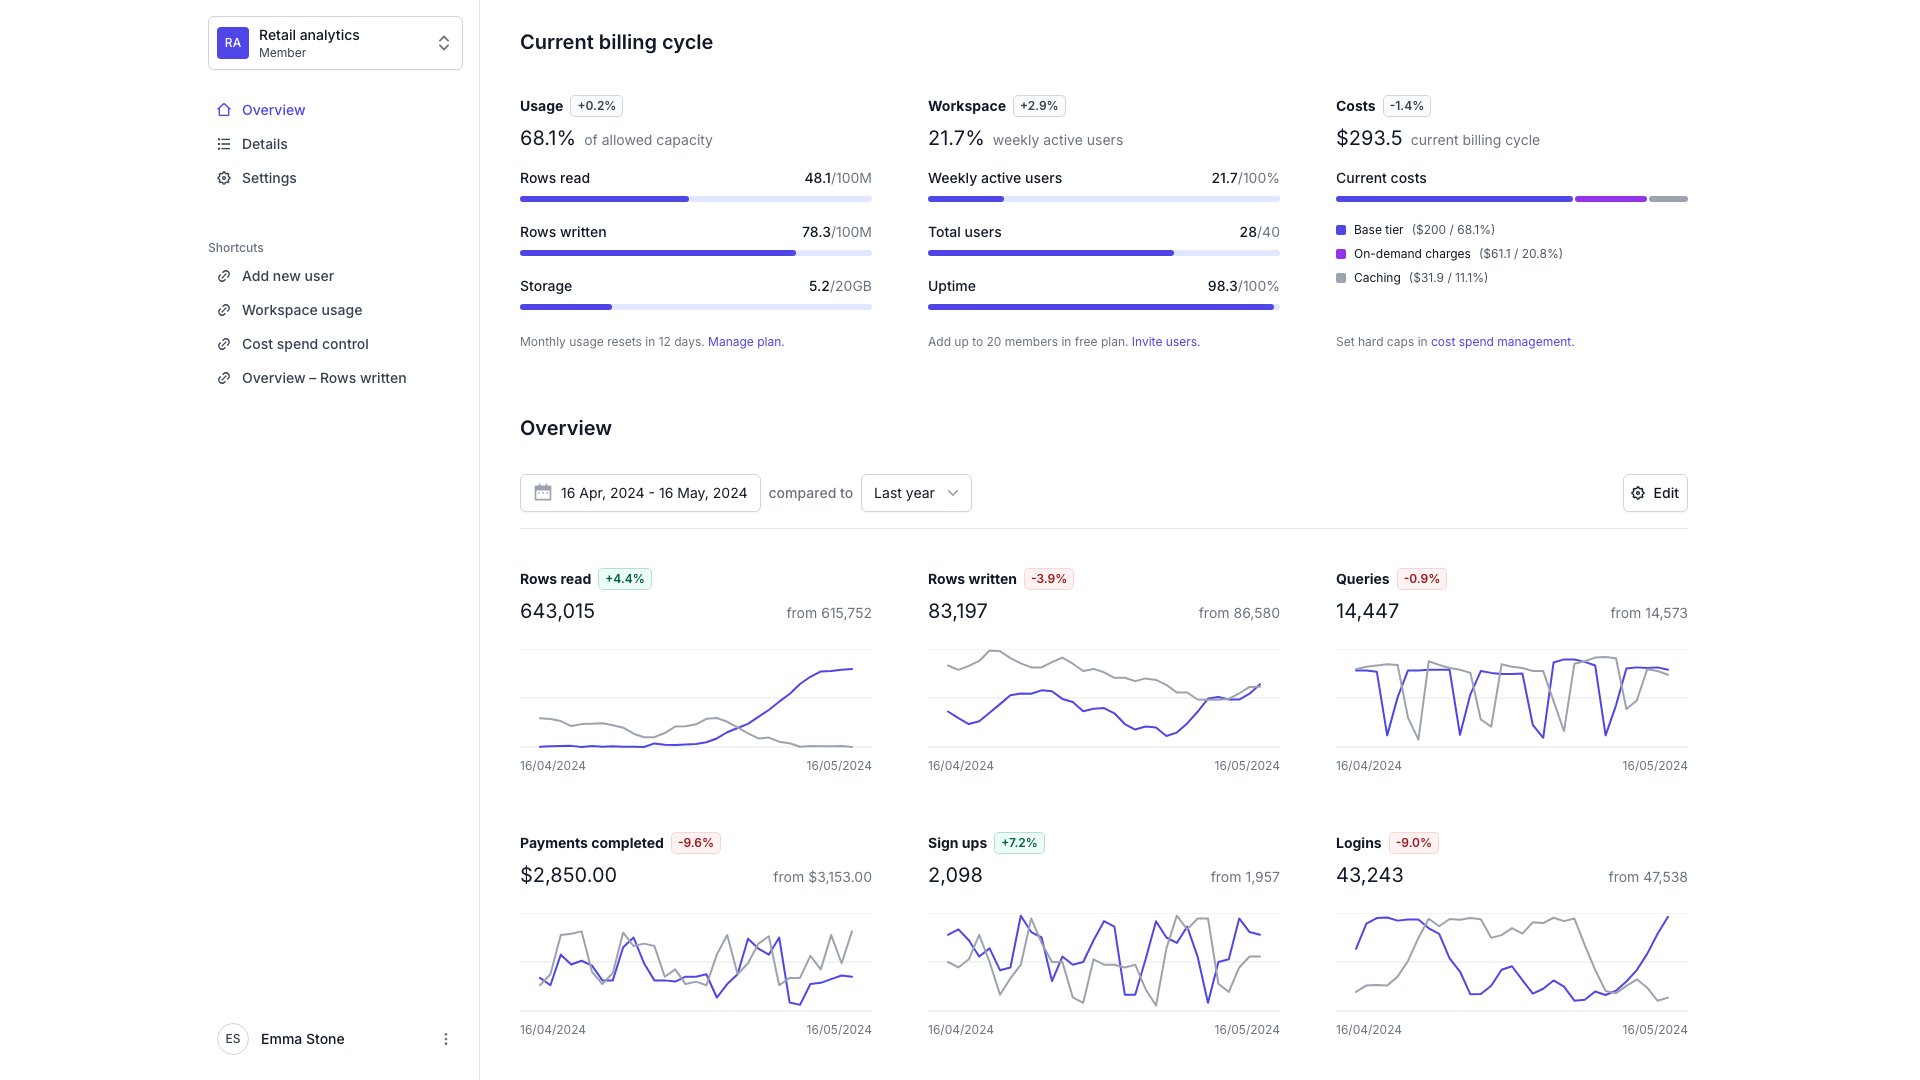The width and height of the screenshot is (1920, 1080).
Task: Switch to the Details section
Action: [264, 144]
